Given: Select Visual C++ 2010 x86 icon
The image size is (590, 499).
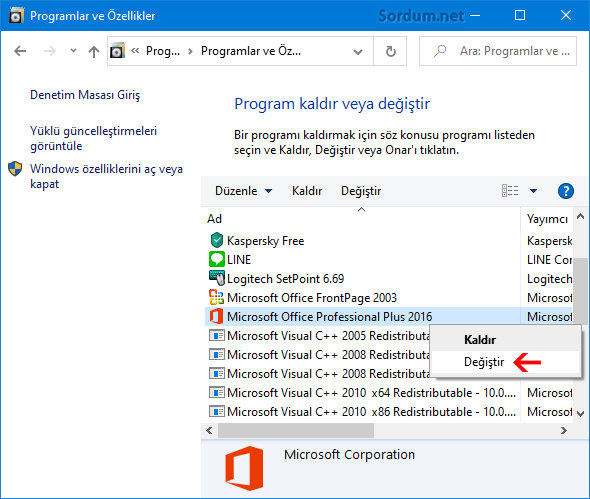Looking at the screenshot, I should click(x=217, y=411).
